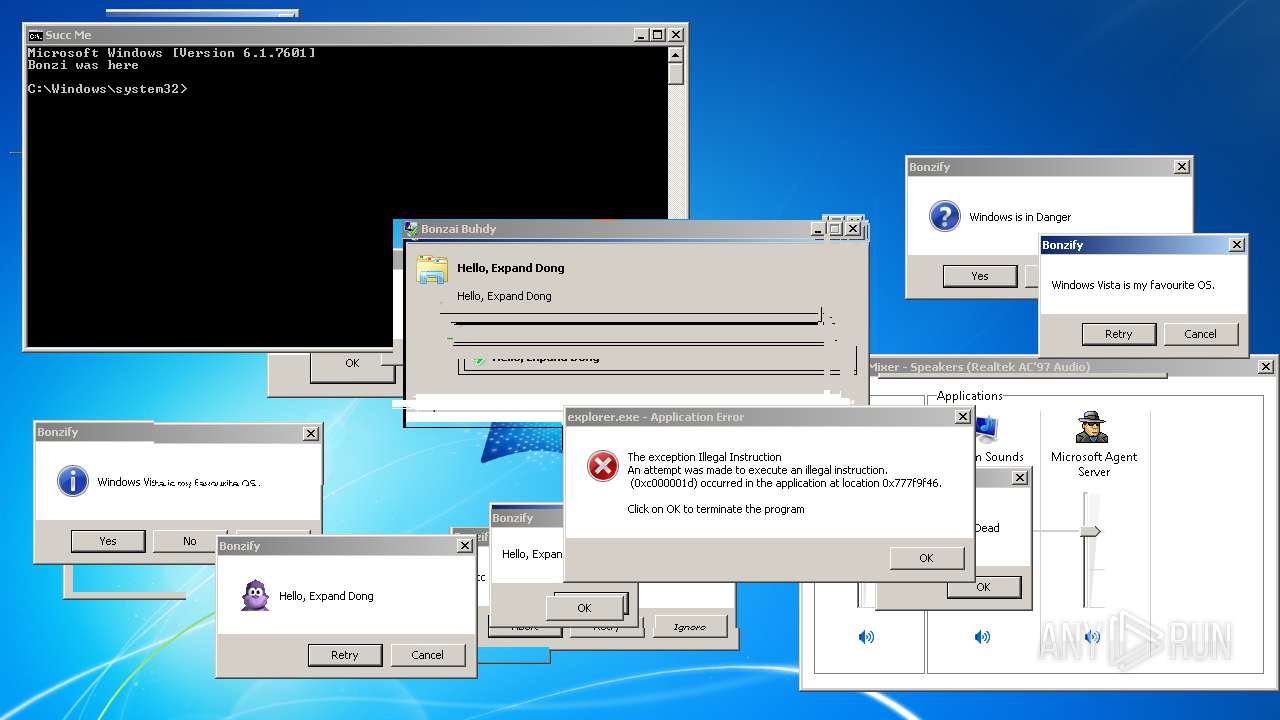Viewport: 1280px width, 720px height.
Task: Click Yes in the Windows is in Danger dialog
Action: coord(980,276)
